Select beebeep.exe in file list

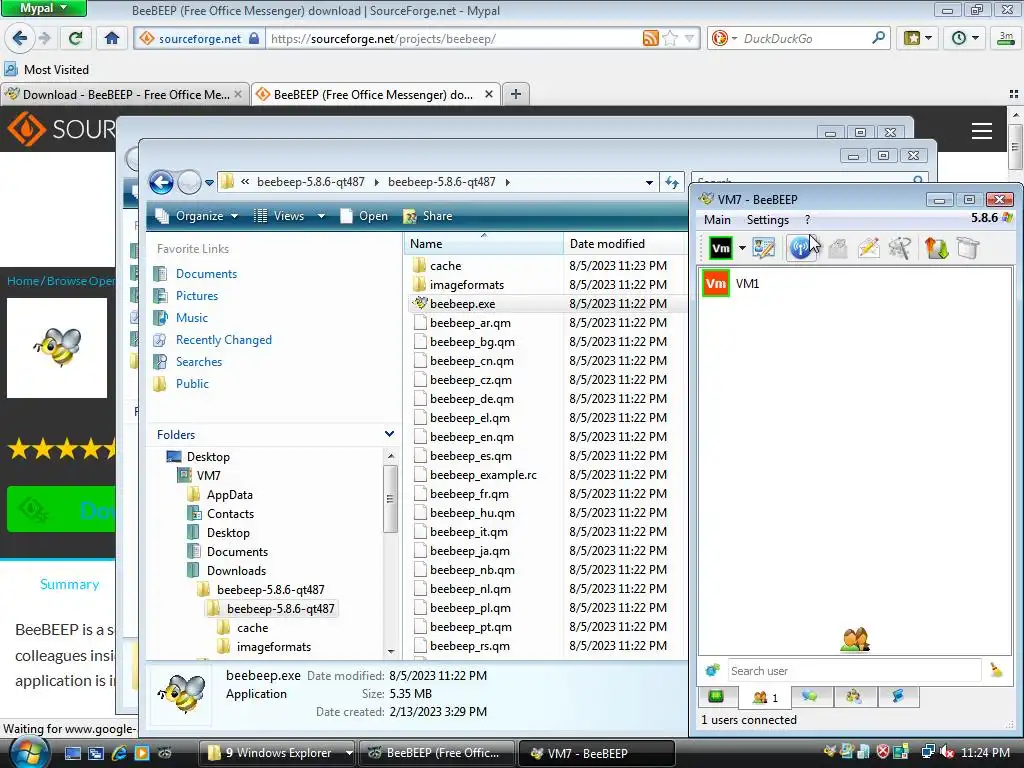(x=462, y=304)
